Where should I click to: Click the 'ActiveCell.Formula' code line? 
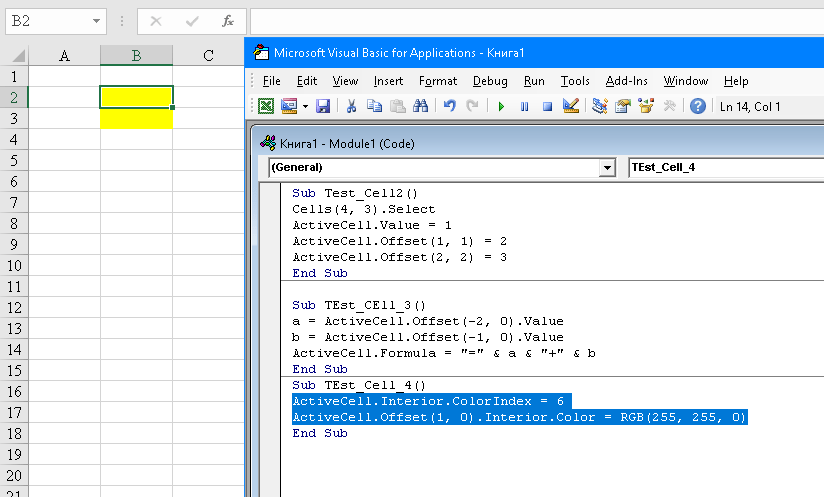[444, 353]
